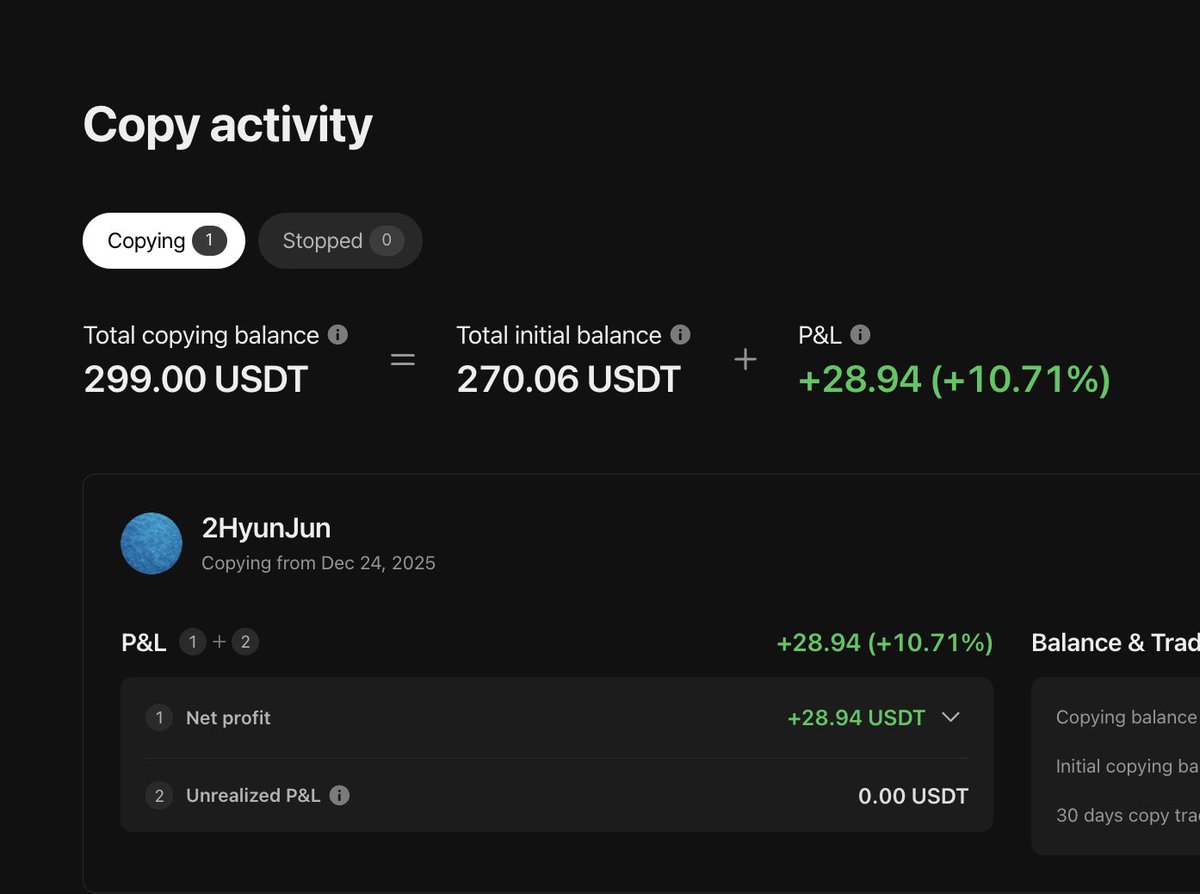Image resolution: width=1200 pixels, height=894 pixels.
Task: Click the step 1 badge beside Net profit
Action: click(x=159, y=718)
